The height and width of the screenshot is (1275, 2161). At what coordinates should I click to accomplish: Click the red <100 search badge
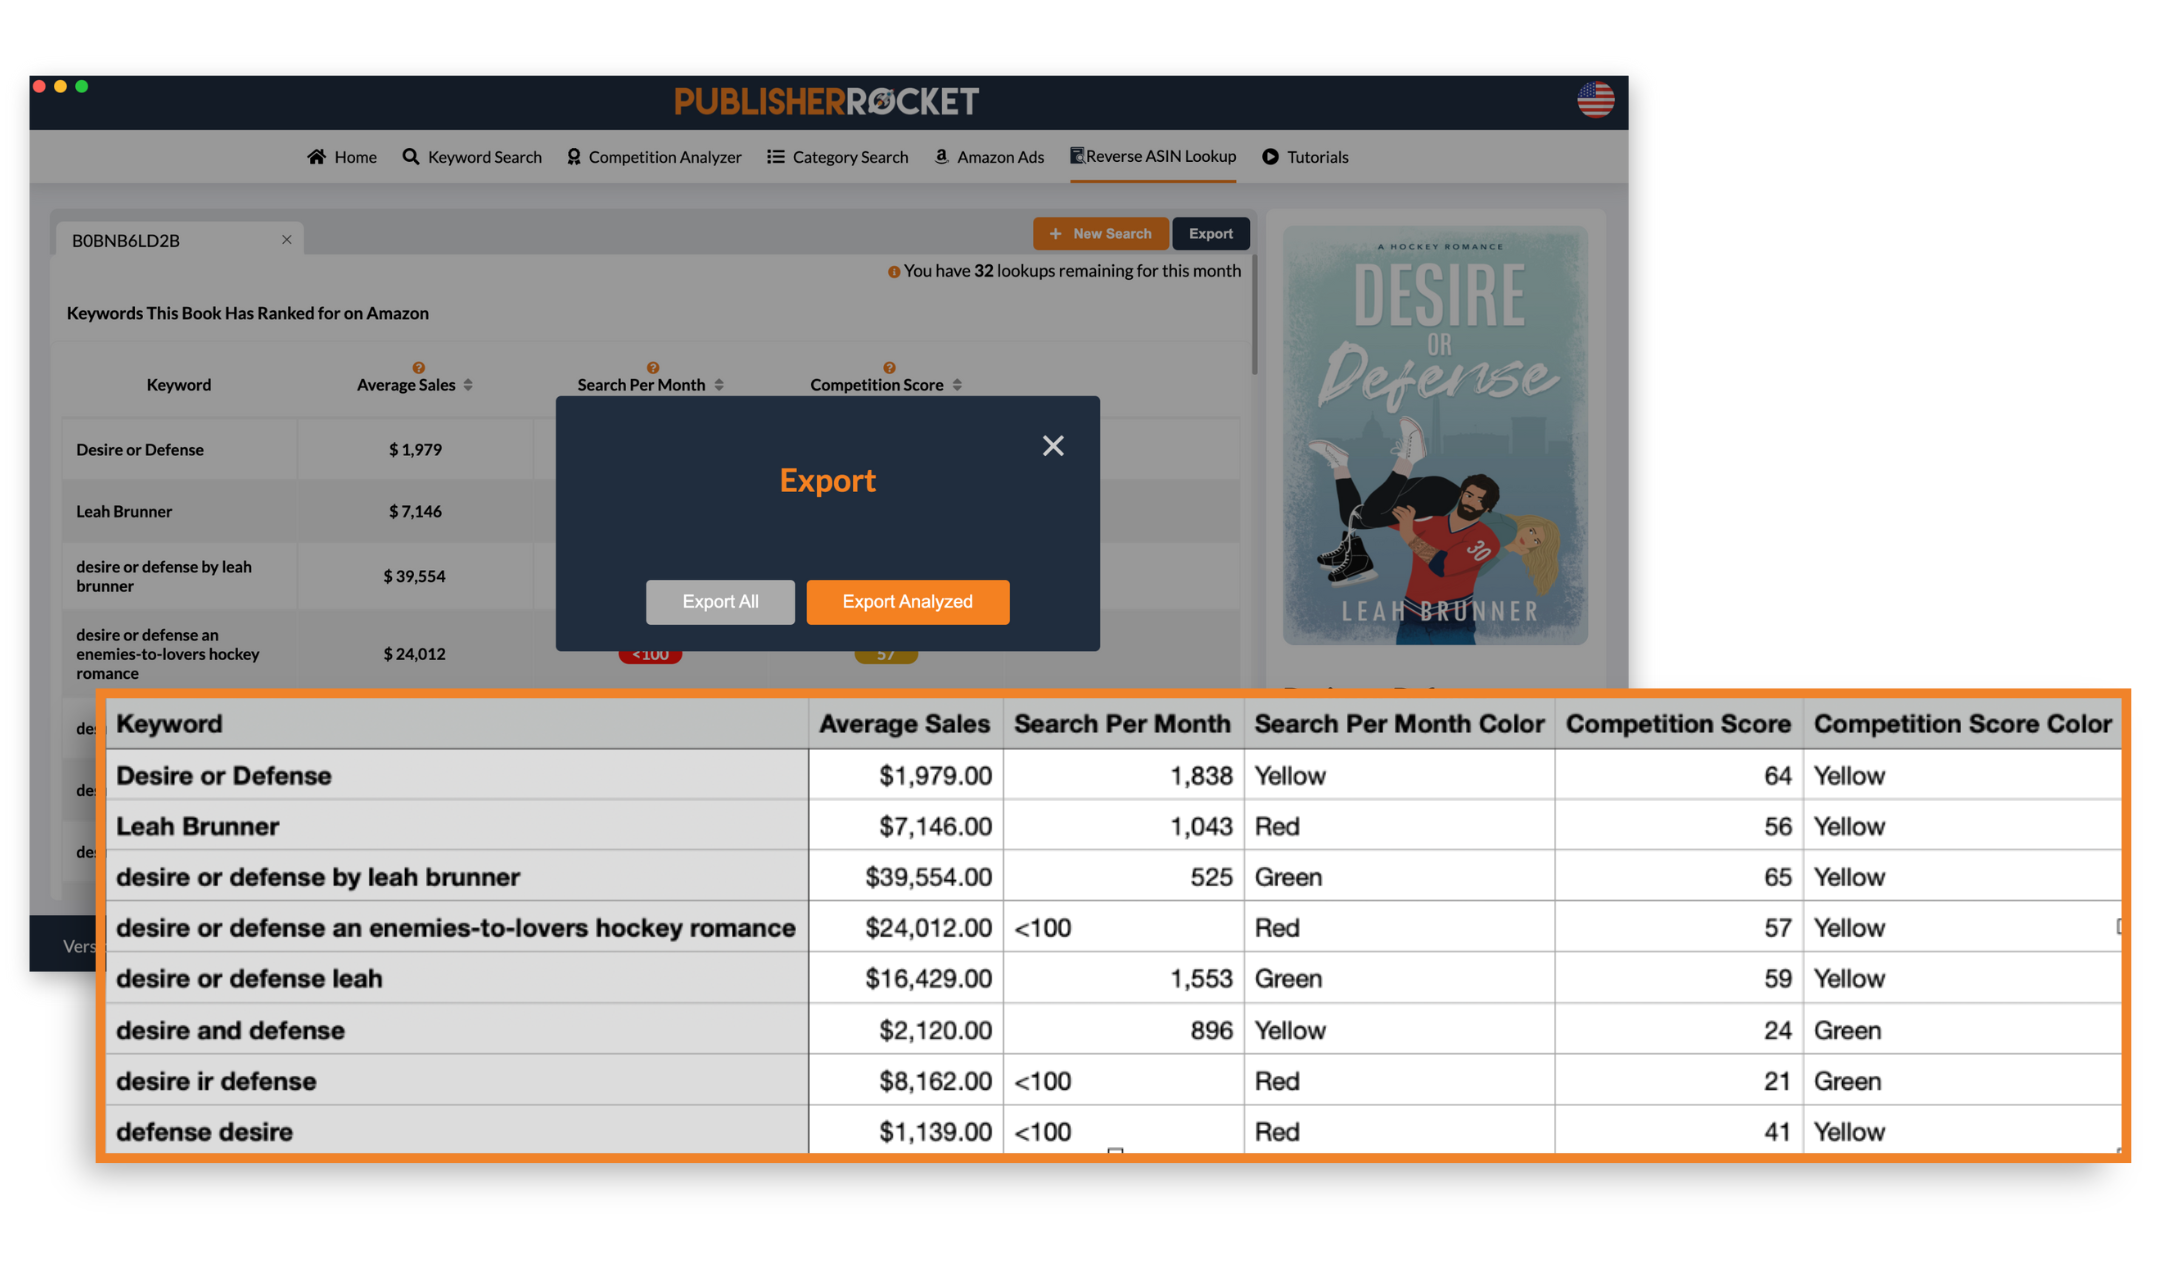(x=650, y=656)
